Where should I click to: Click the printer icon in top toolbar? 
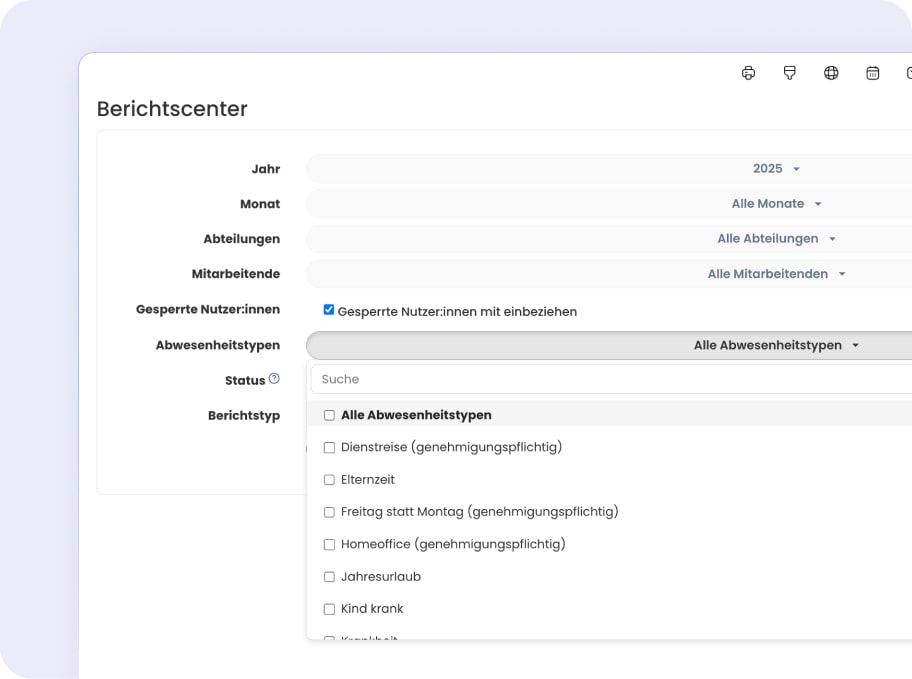tap(748, 73)
